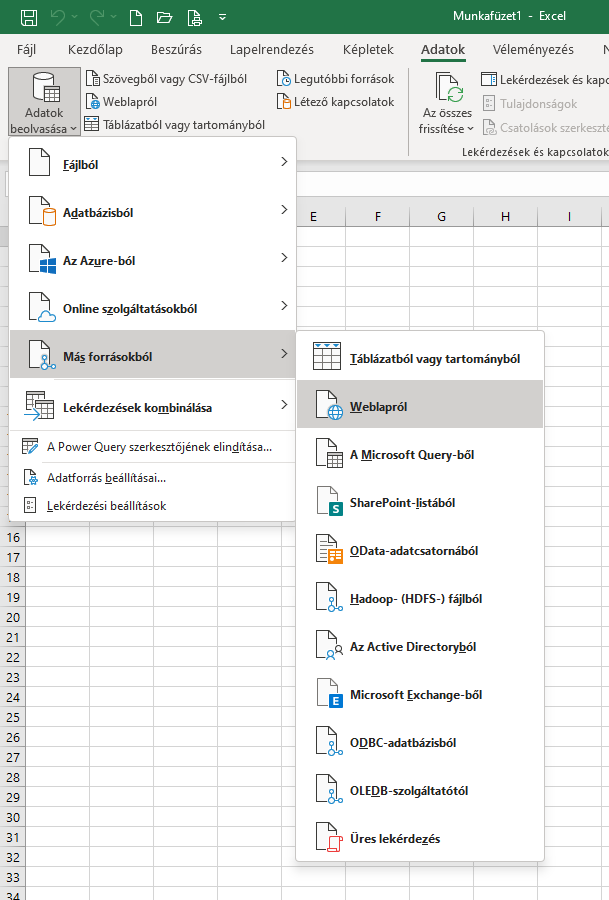Select row header 28
Viewport: 609px width, 900px height.
tap(13, 778)
